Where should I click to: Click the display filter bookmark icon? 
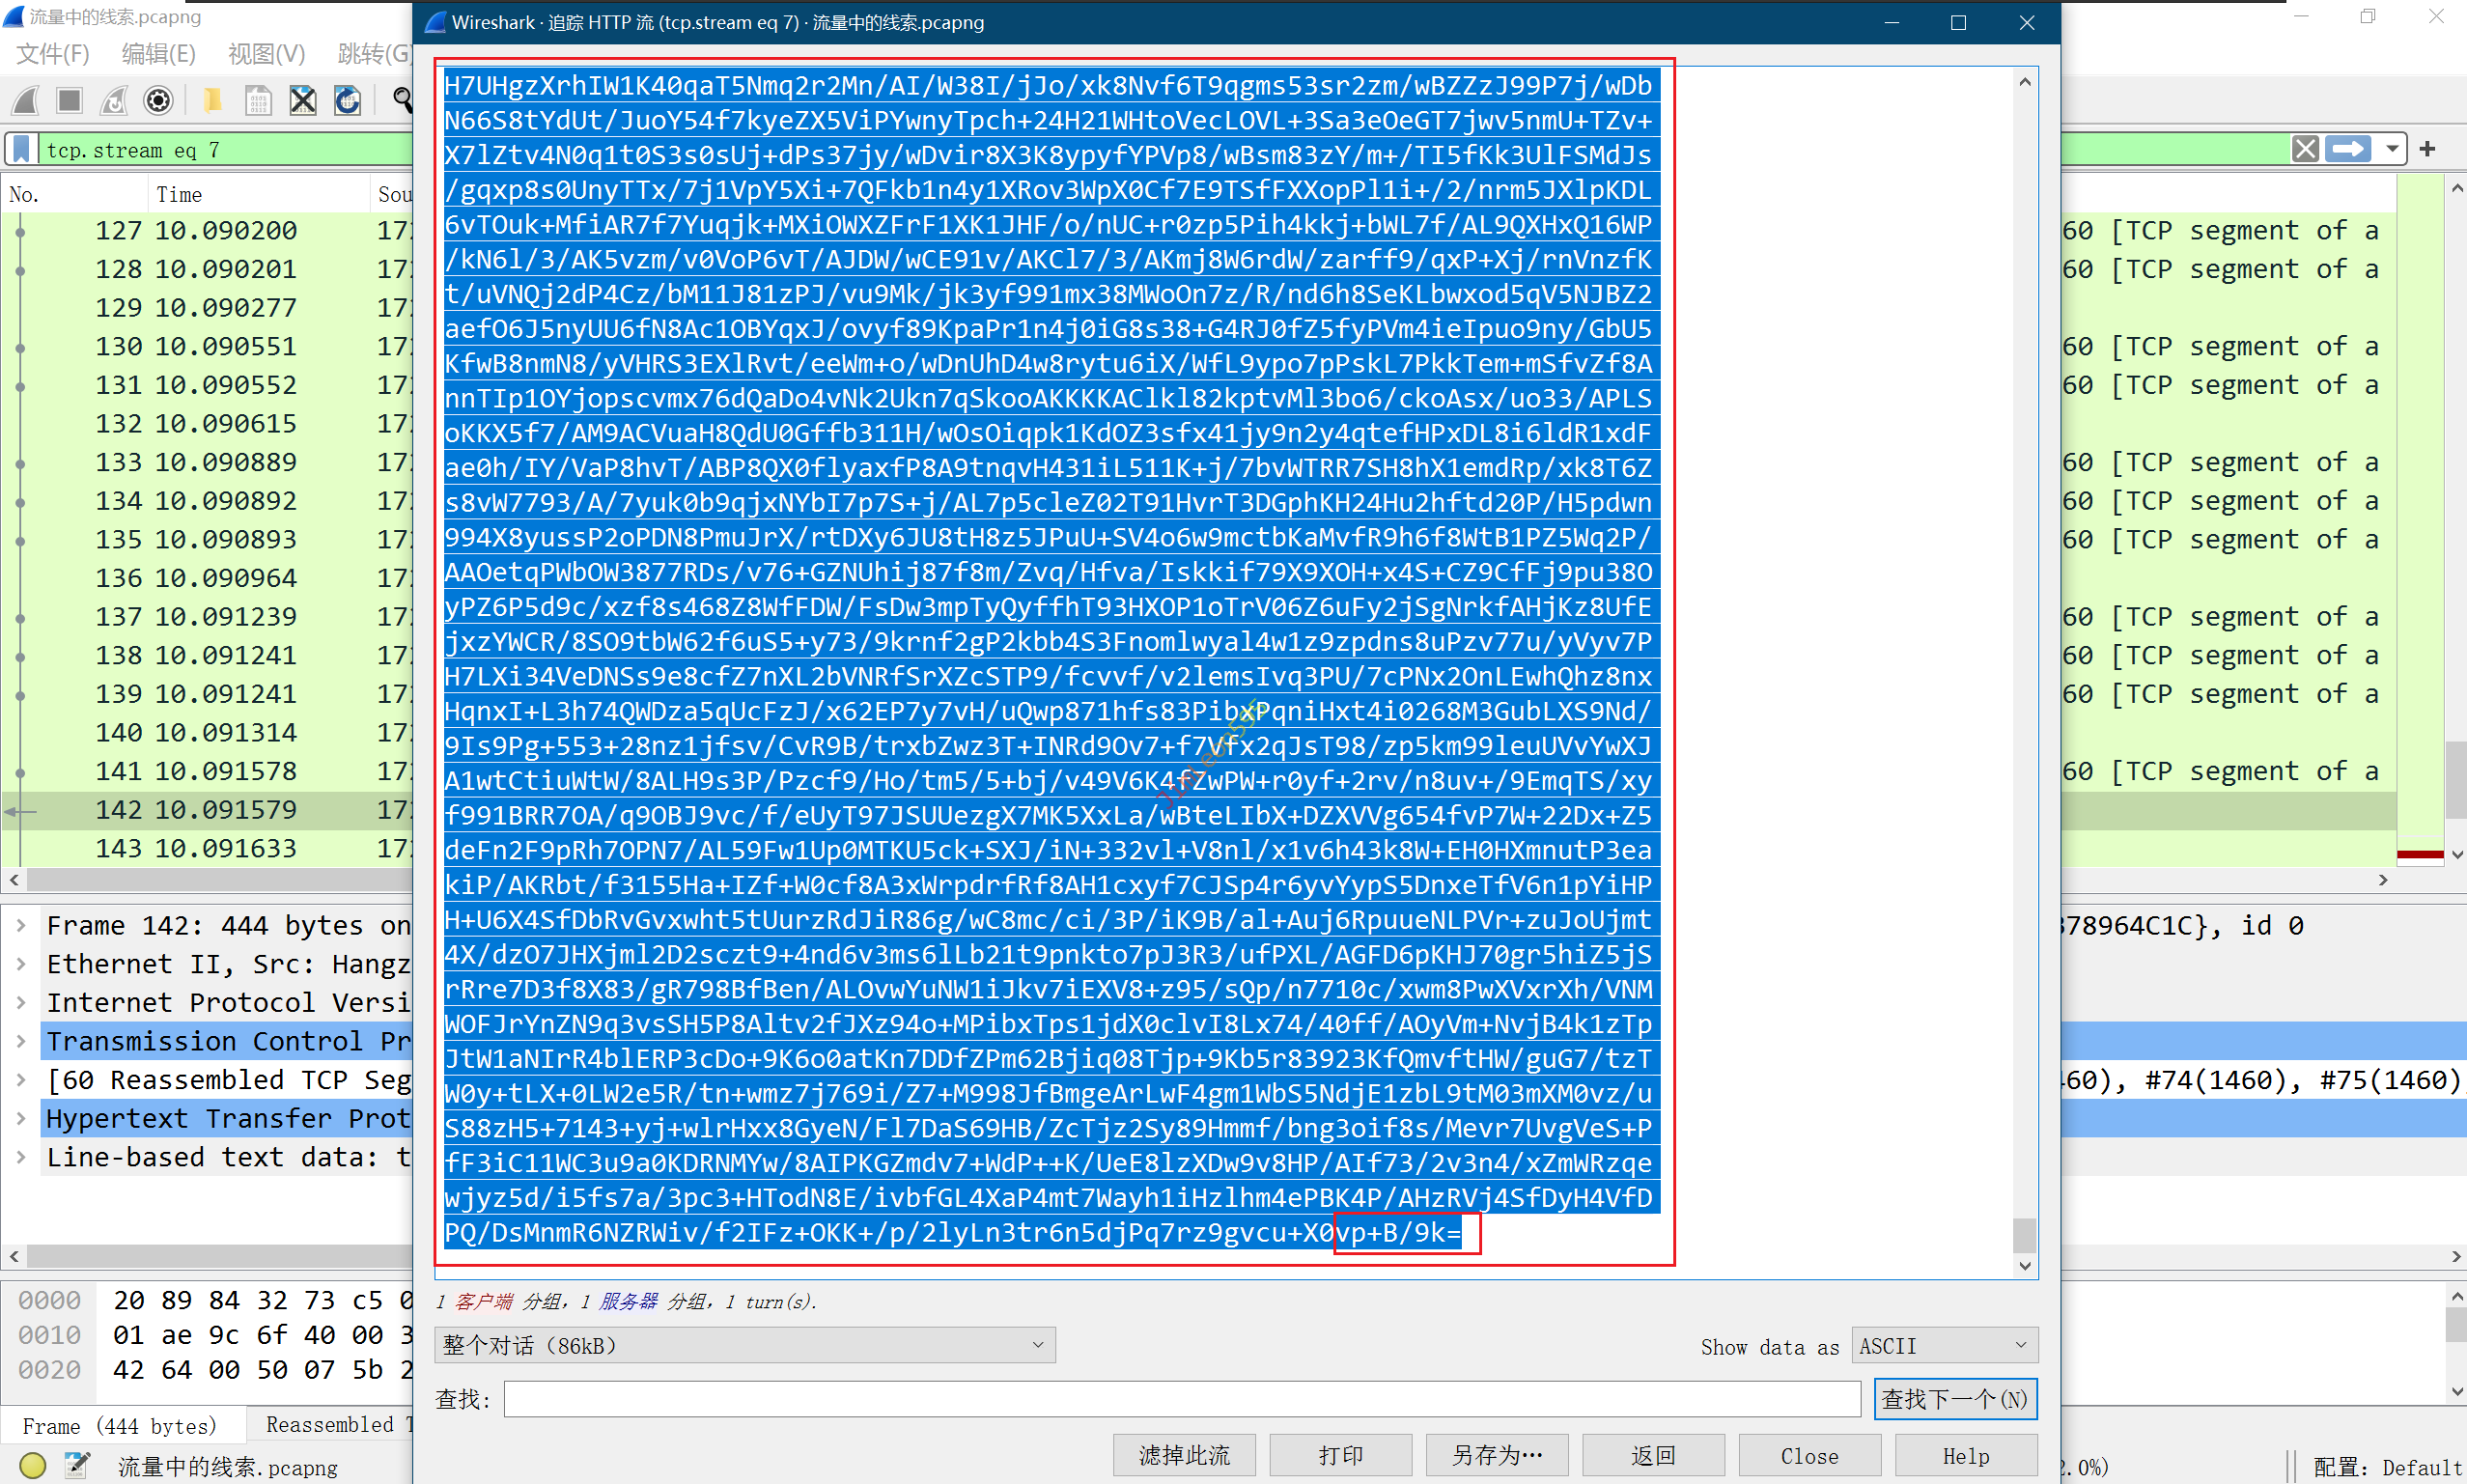[x=21, y=150]
